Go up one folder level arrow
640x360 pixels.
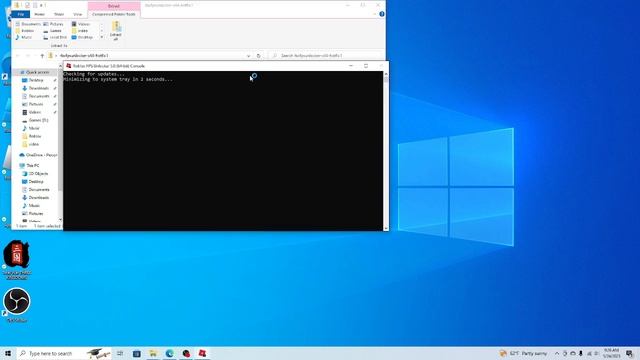click(42, 56)
